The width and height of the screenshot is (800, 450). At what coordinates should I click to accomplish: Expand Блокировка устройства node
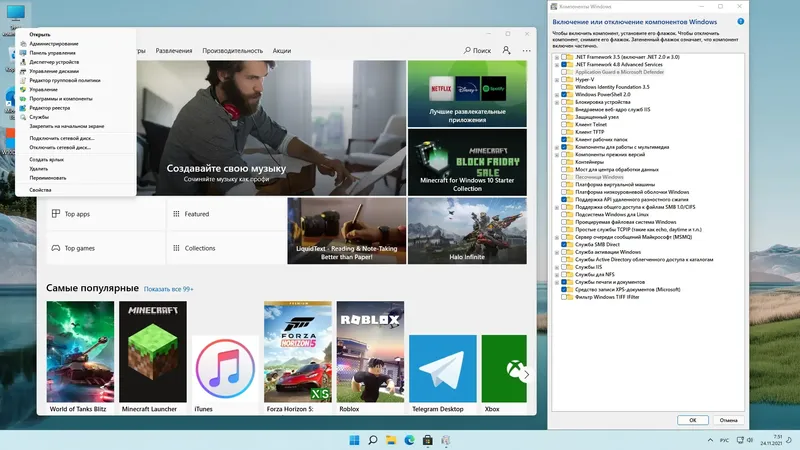557,102
